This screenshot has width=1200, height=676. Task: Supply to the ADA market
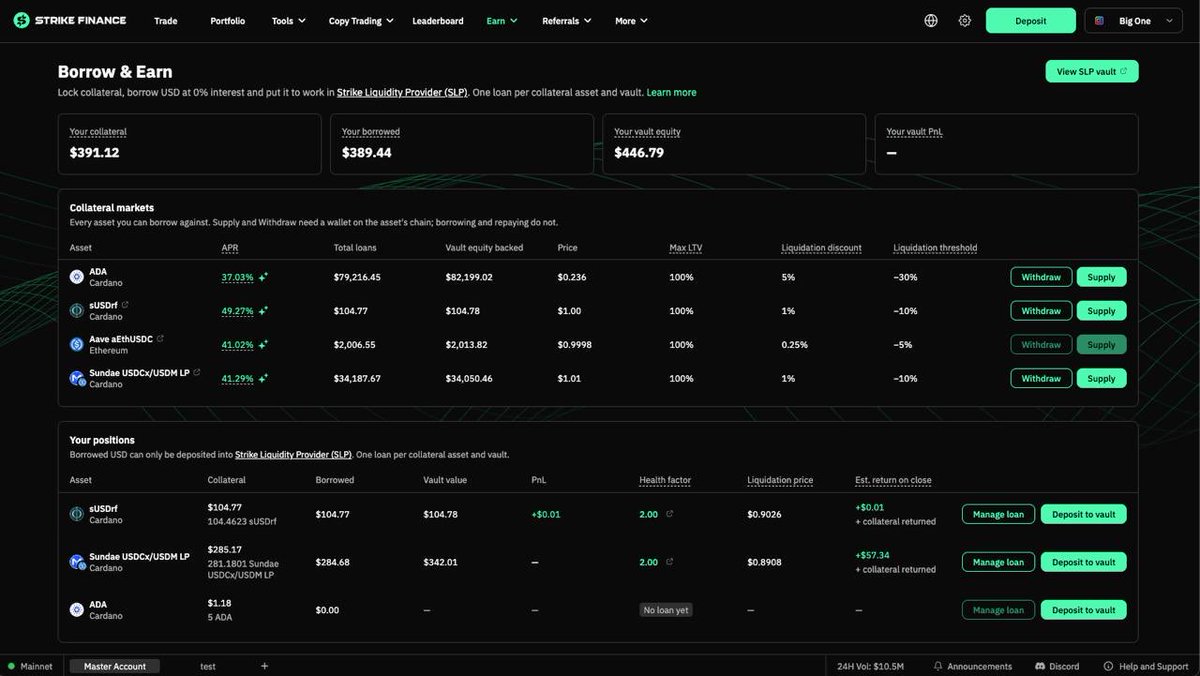tap(1101, 277)
